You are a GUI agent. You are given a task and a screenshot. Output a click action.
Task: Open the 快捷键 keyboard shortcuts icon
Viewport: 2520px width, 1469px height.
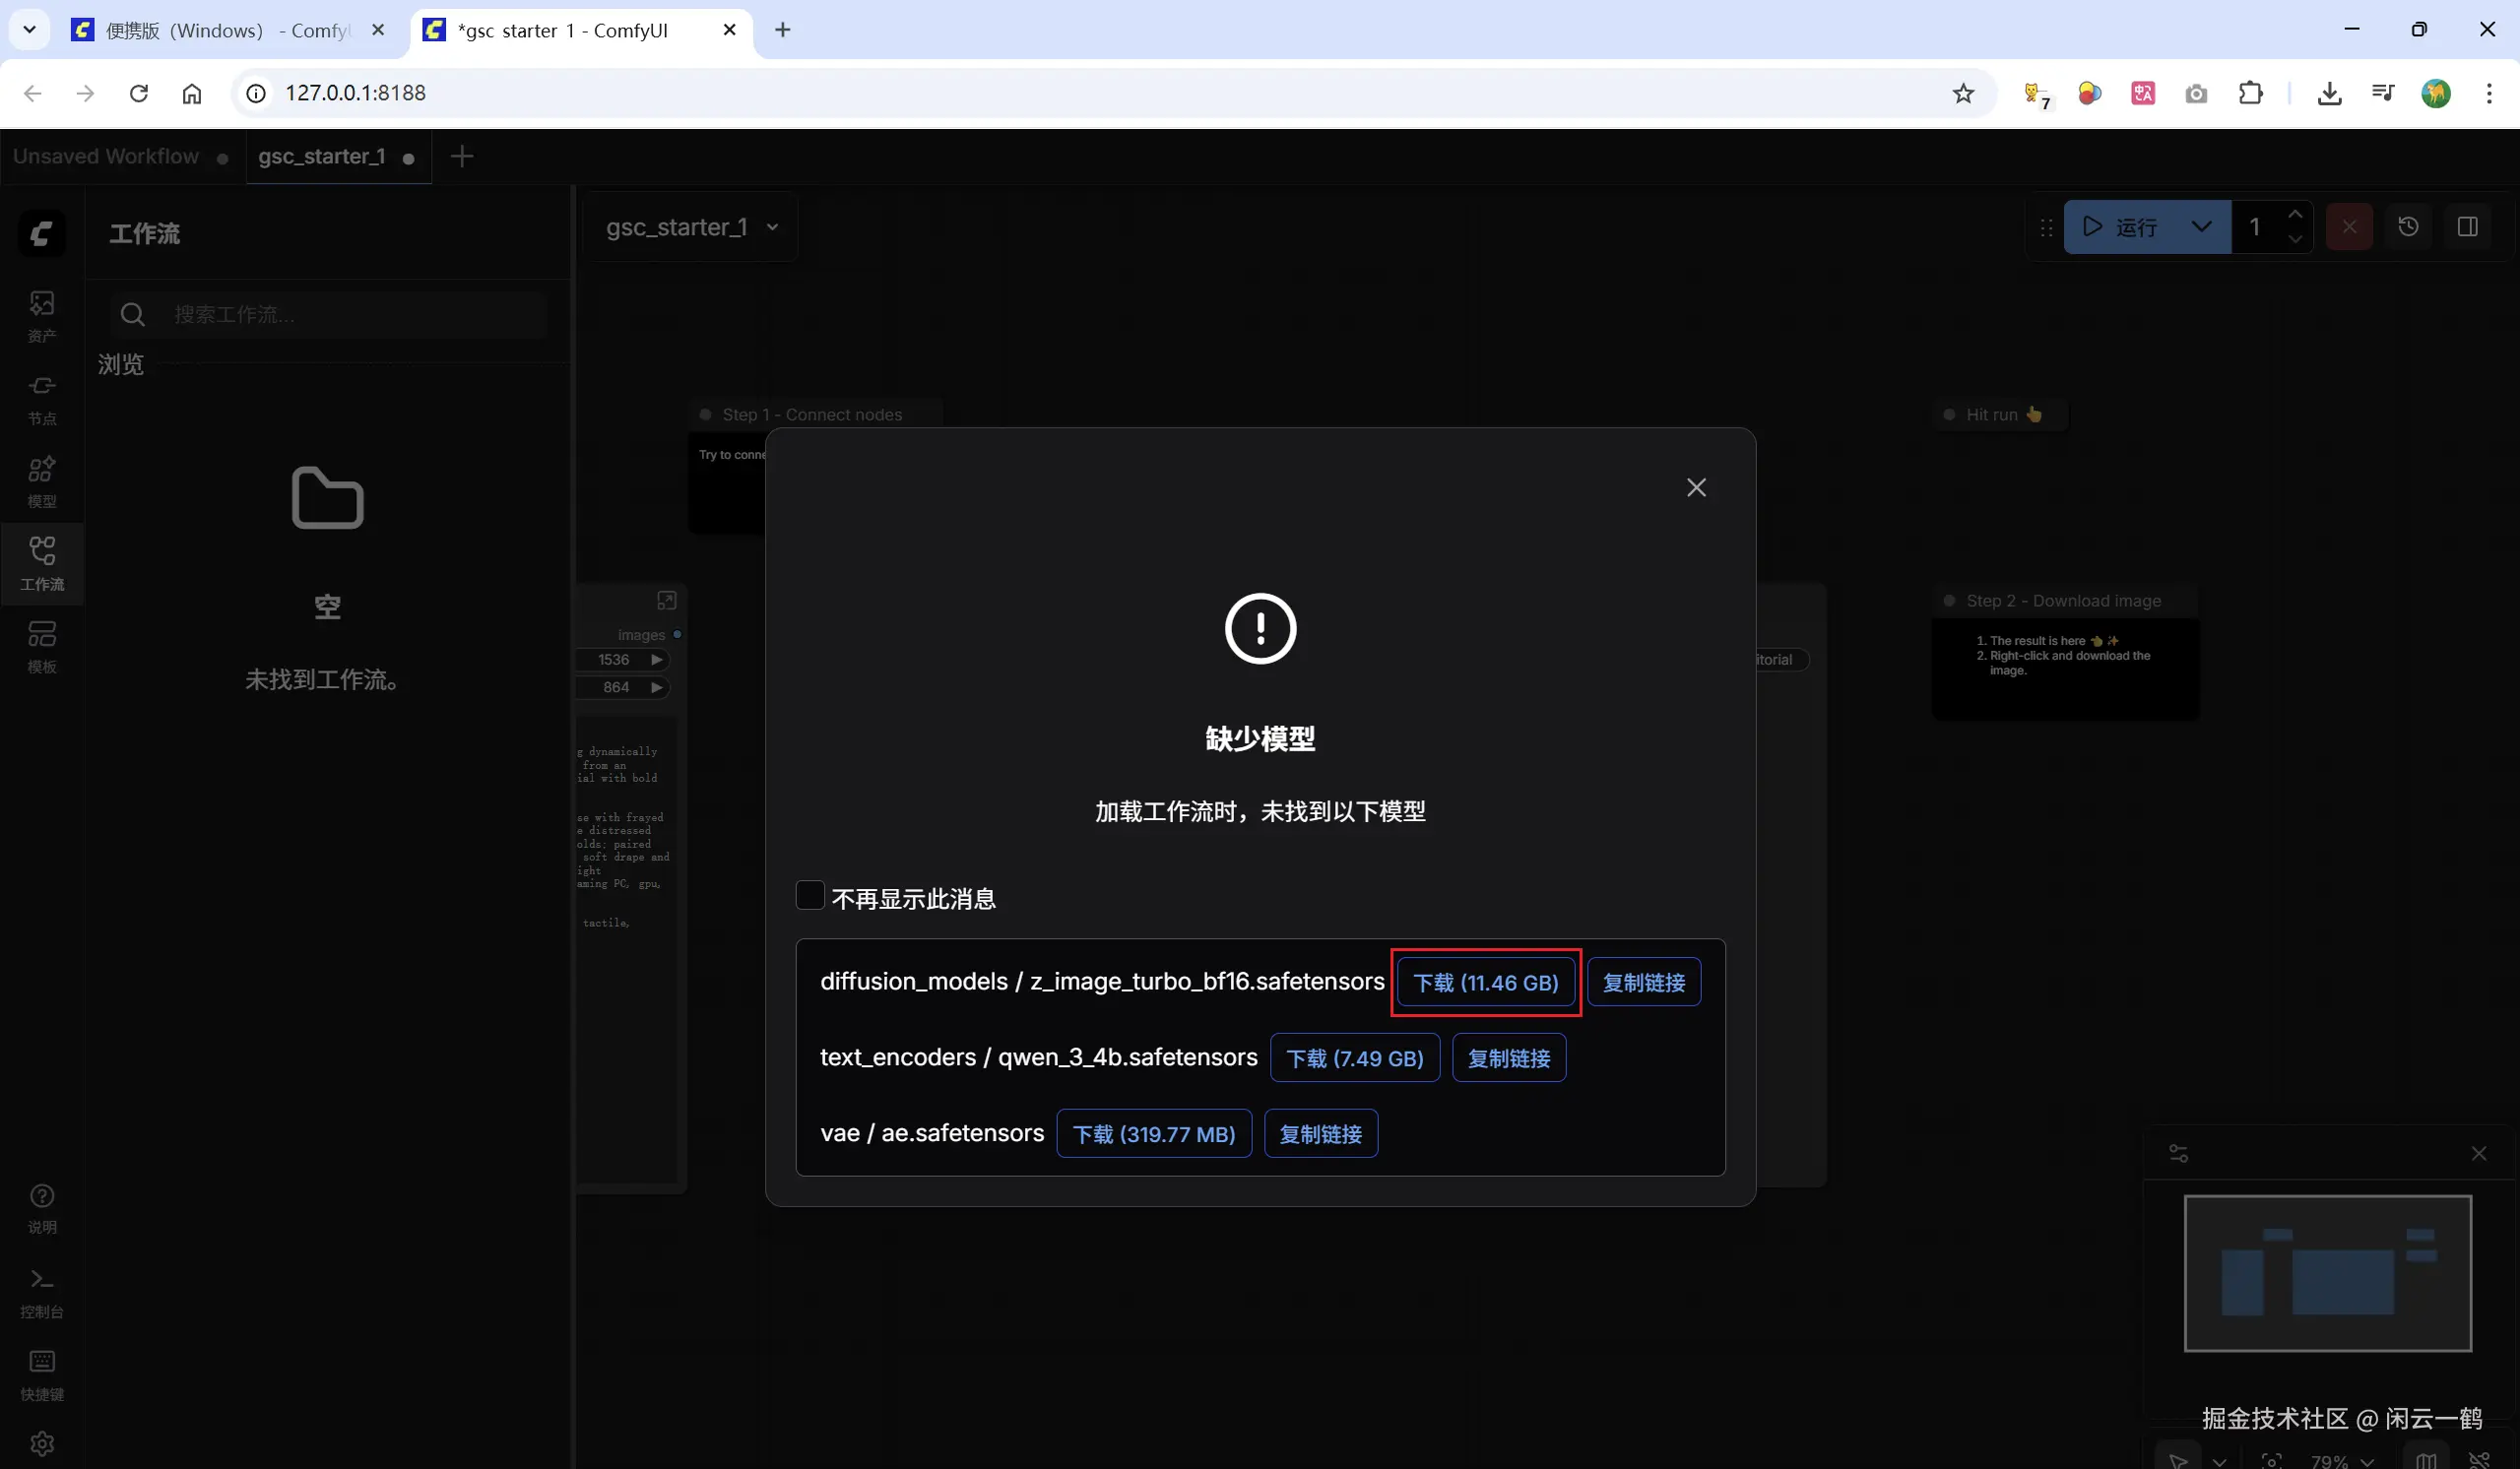41,1374
